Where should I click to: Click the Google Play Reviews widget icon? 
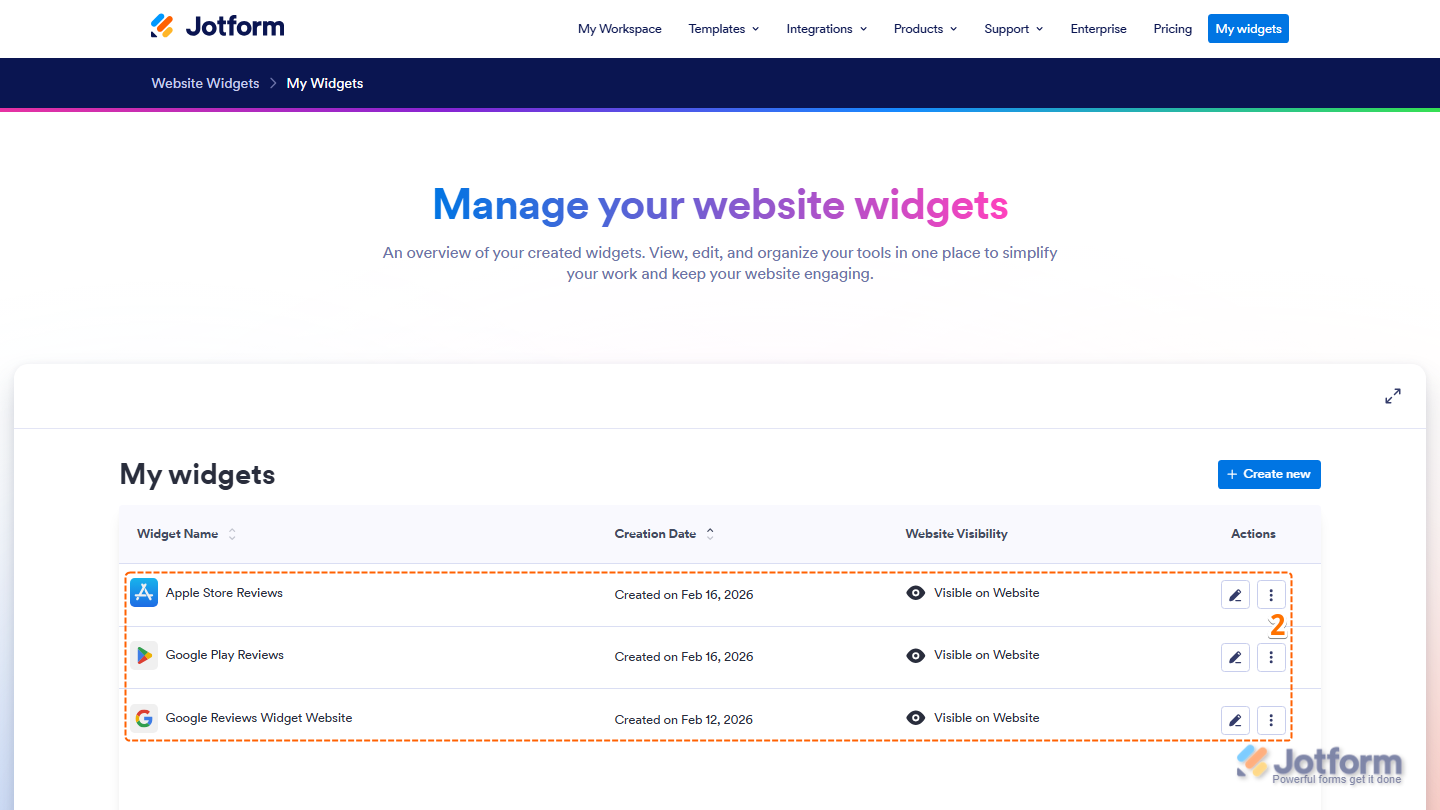coord(143,655)
